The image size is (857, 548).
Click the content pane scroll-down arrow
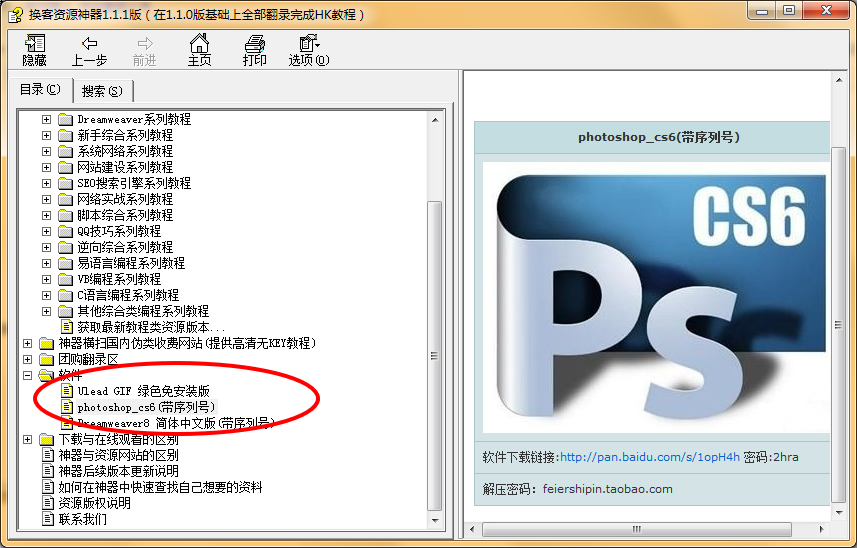coord(839,512)
